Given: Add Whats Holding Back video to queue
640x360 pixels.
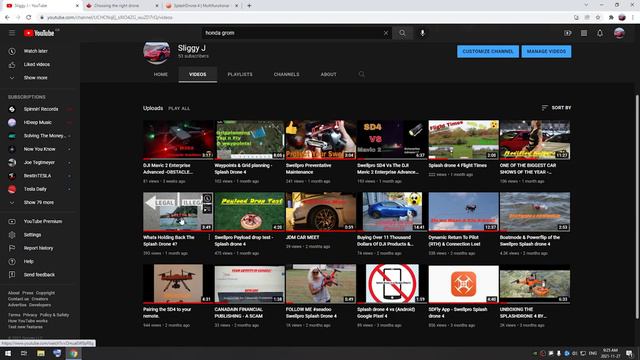Looking at the screenshot, I should [207, 209].
